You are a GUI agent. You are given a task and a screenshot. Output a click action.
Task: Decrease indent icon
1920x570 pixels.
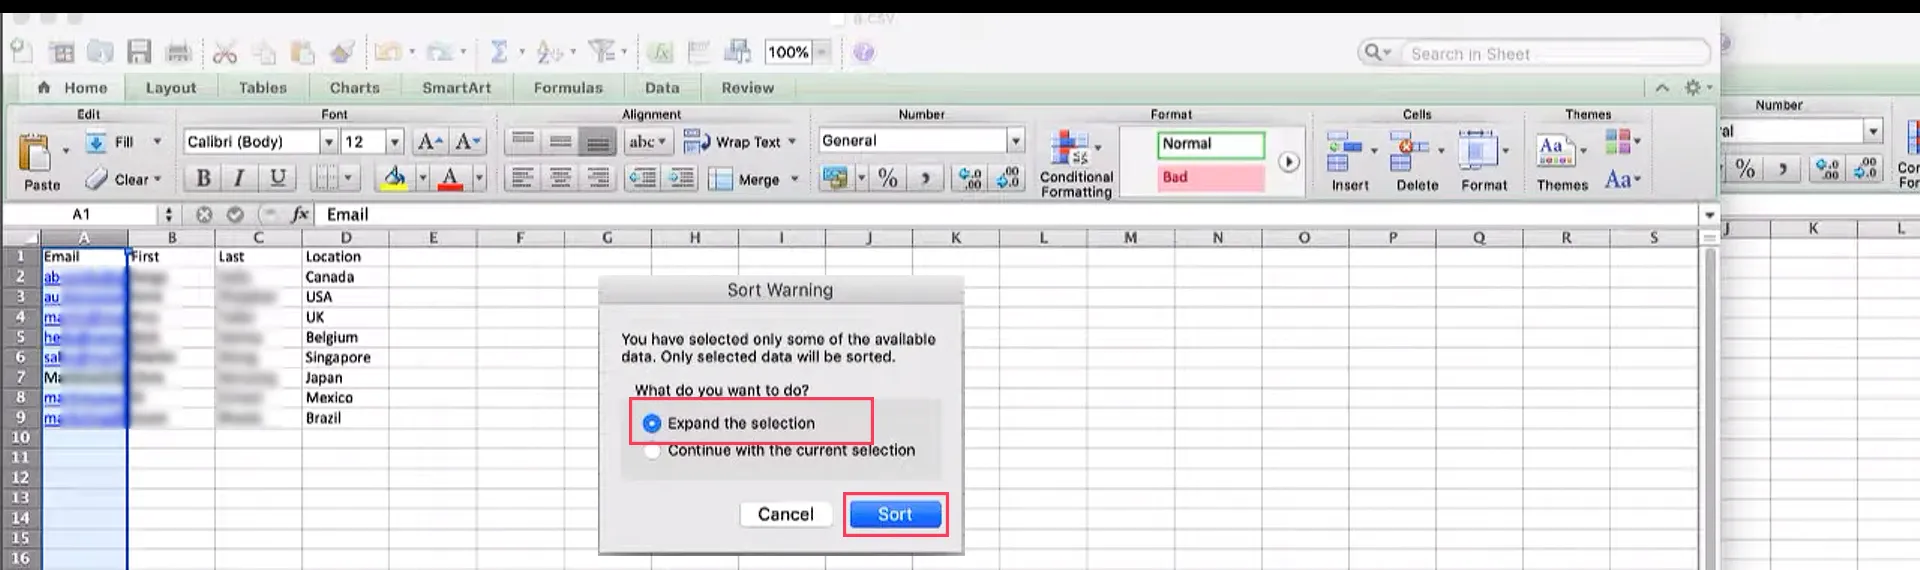[x=642, y=178]
